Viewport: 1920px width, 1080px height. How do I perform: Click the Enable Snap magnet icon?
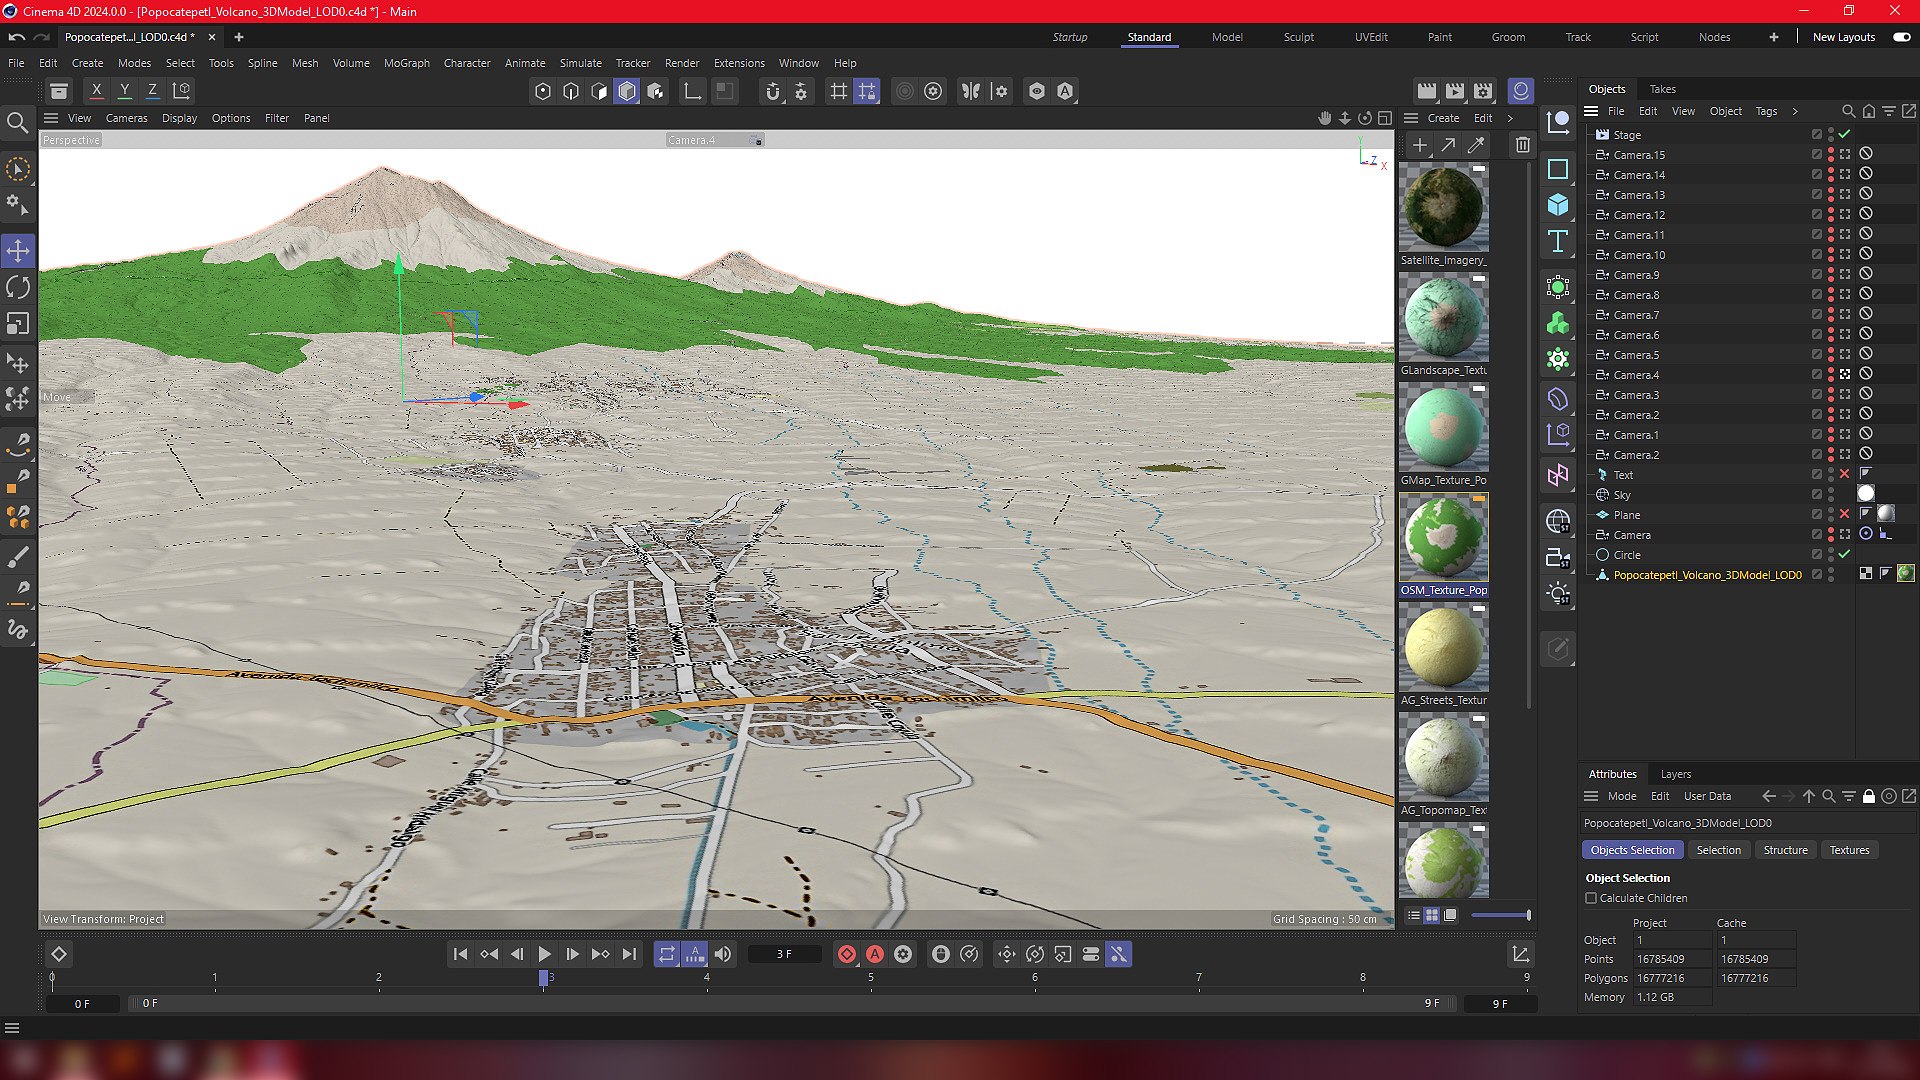tap(772, 91)
